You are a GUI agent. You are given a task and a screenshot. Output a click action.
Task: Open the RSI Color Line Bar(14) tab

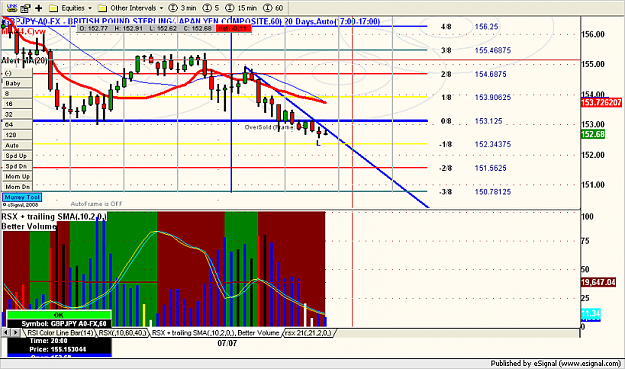60,333
